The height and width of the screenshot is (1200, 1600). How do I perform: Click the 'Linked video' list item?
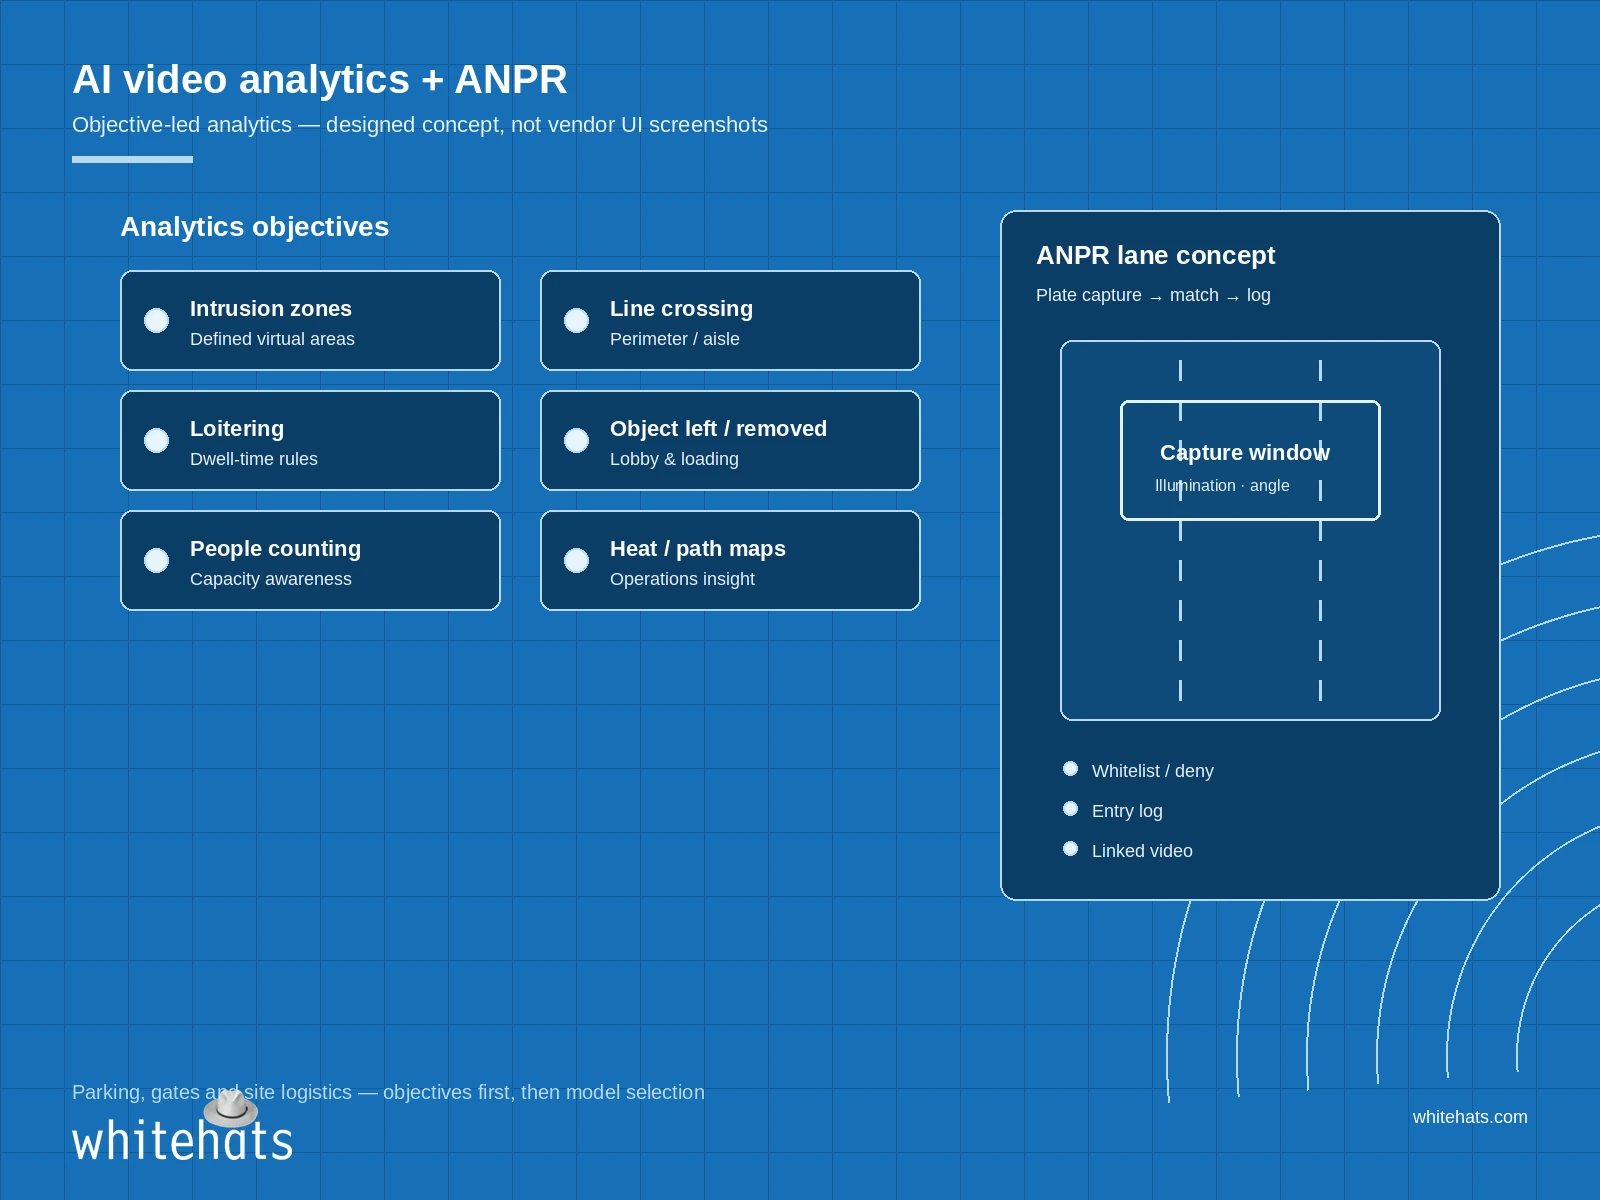1142,851
